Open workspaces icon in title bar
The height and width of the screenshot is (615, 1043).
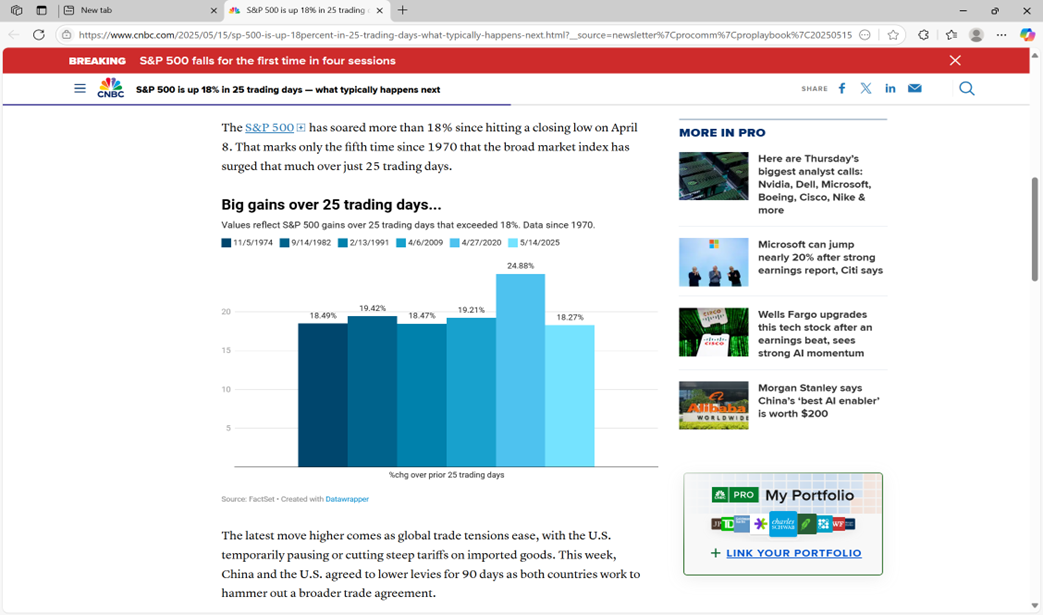click(17, 10)
